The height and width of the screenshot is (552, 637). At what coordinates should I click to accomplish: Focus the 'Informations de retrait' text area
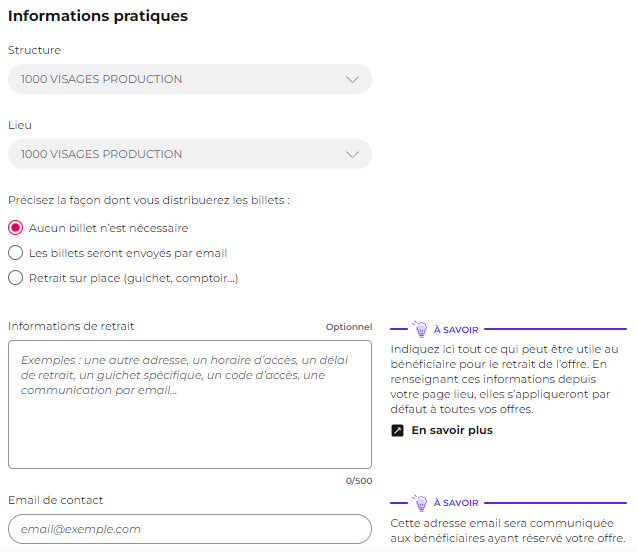pyautogui.click(x=190, y=405)
